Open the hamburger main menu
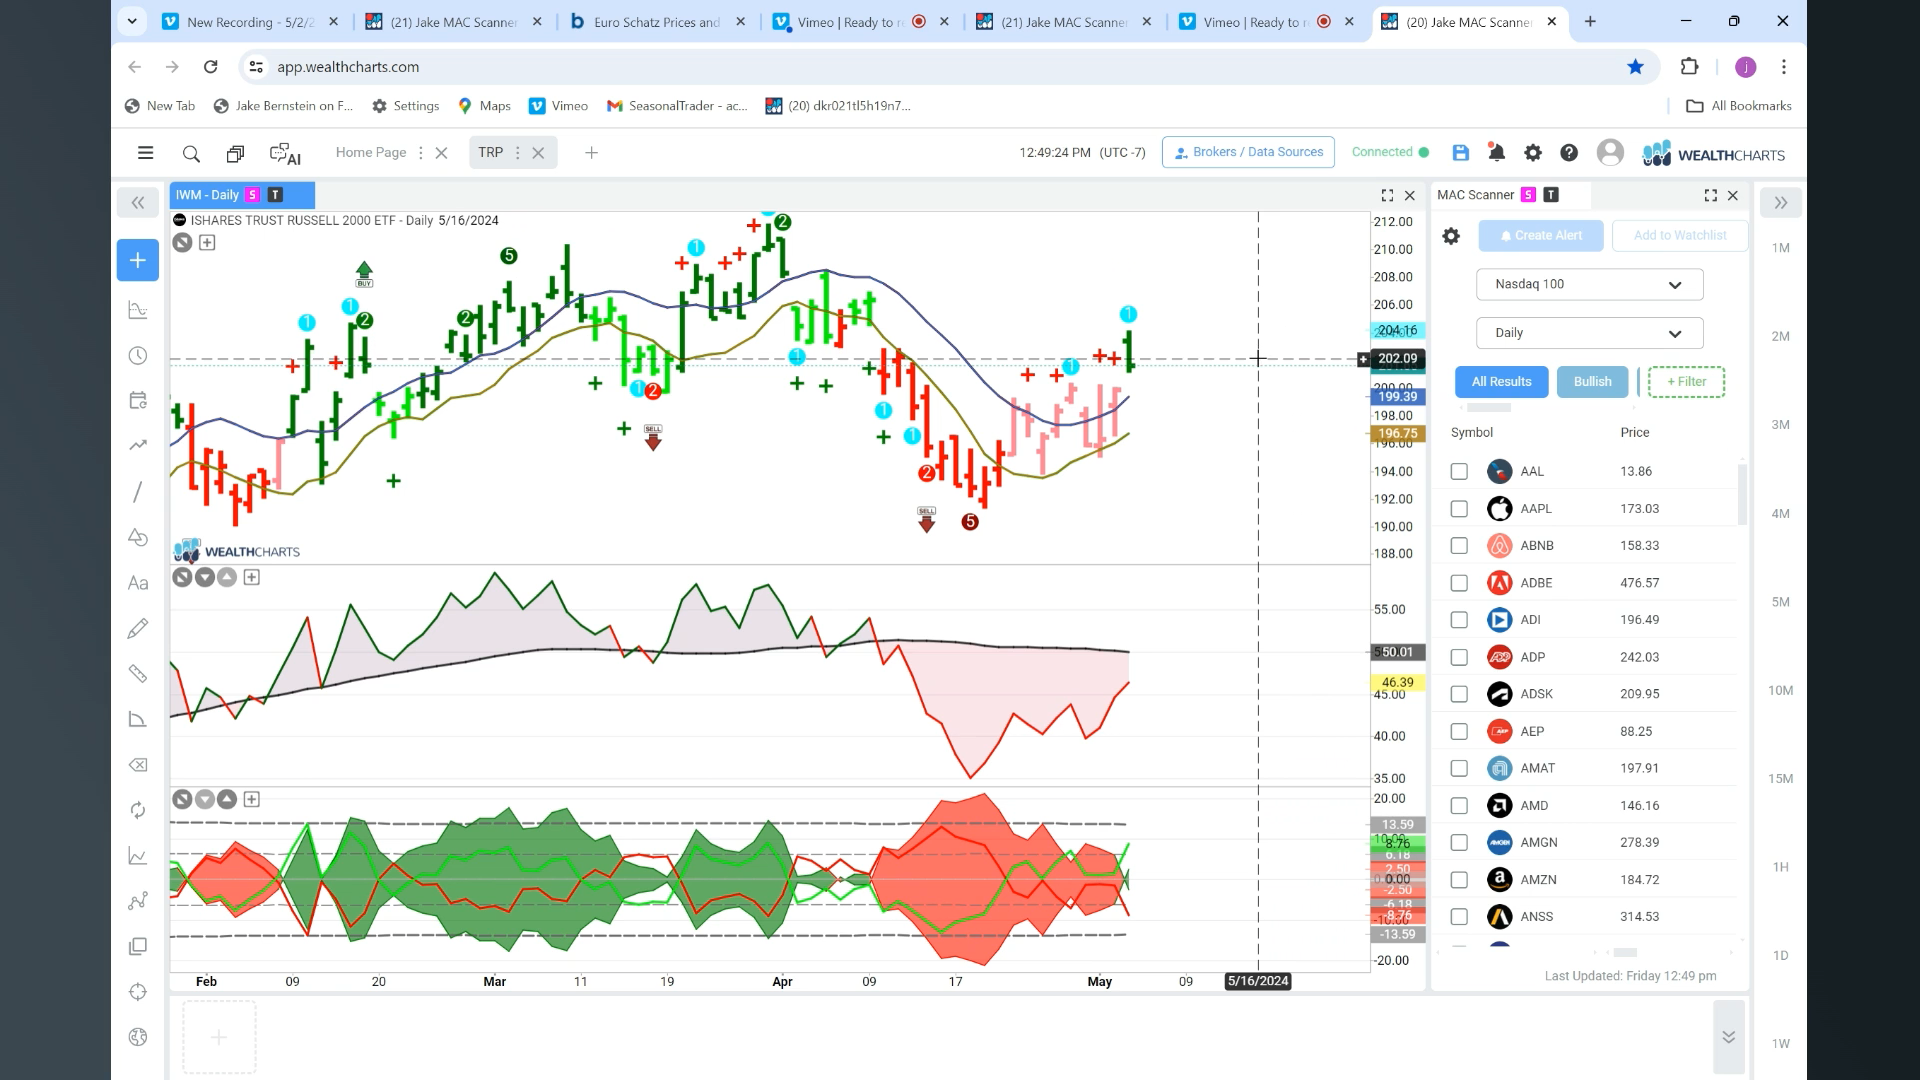This screenshot has height=1080, width=1920. [145, 153]
